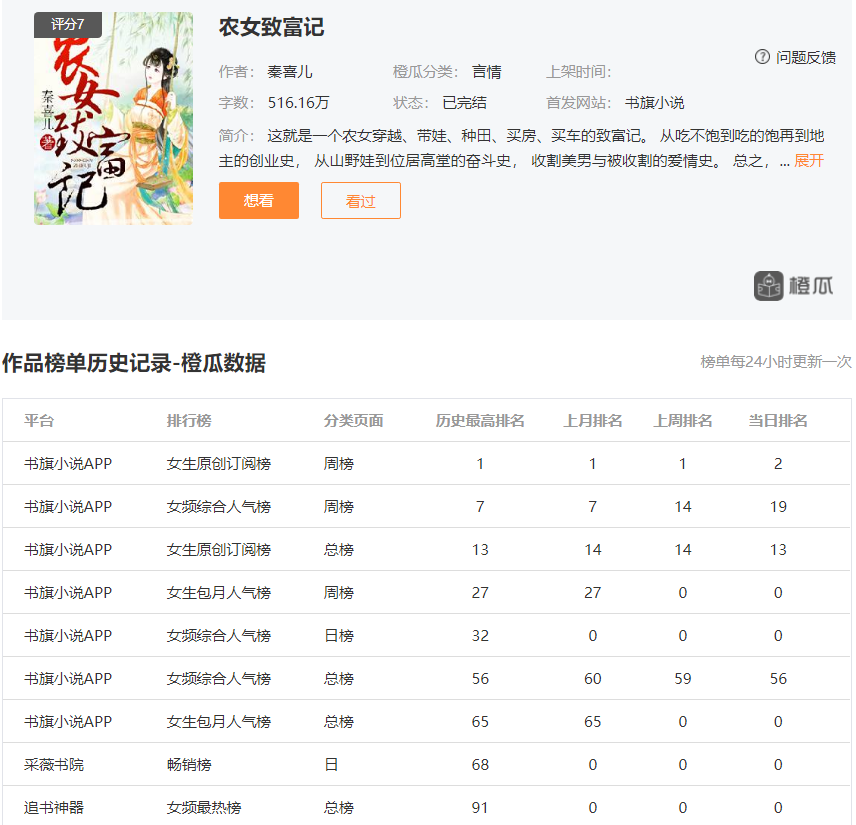Click the note 榜单每24小时更新一次
This screenshot has height=825, width=856.
click(776, 361)
